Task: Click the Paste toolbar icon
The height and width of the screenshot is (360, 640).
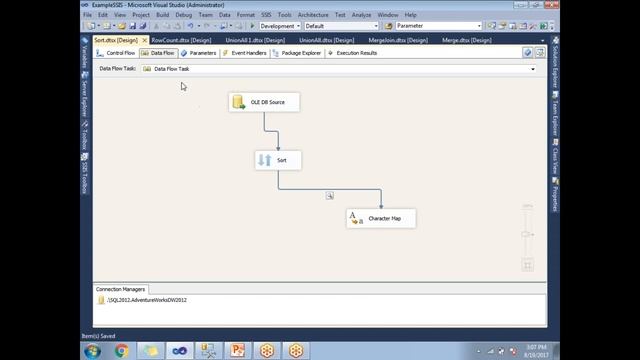Action: pos(177,26)
